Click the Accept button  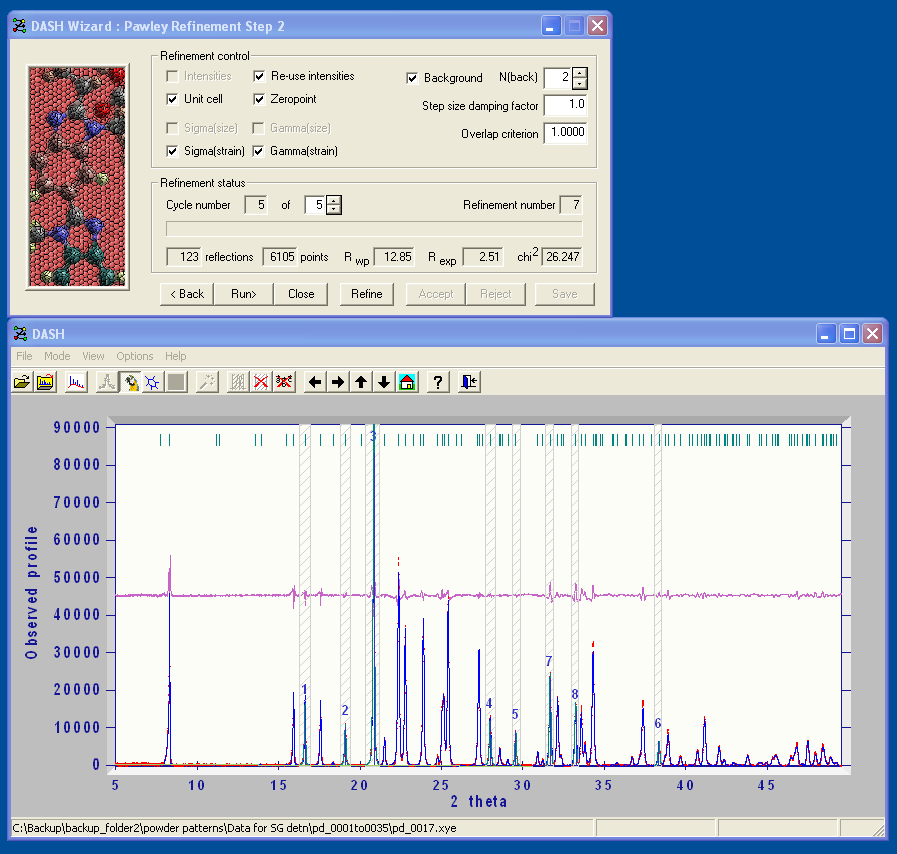pyautogui.click(x=435, y=294)
